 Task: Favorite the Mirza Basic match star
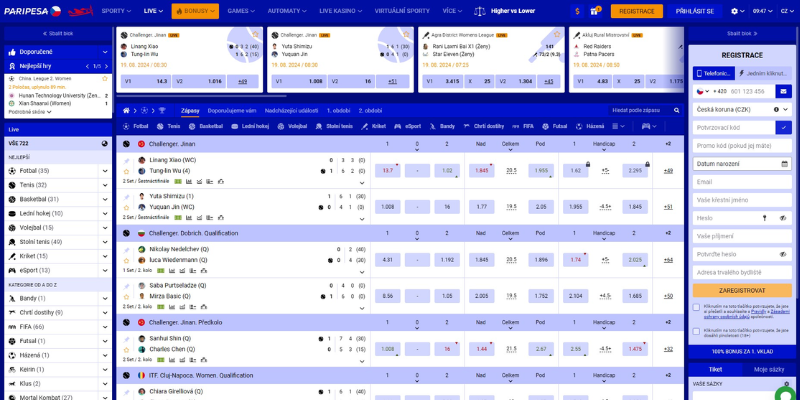pos(126,296)
